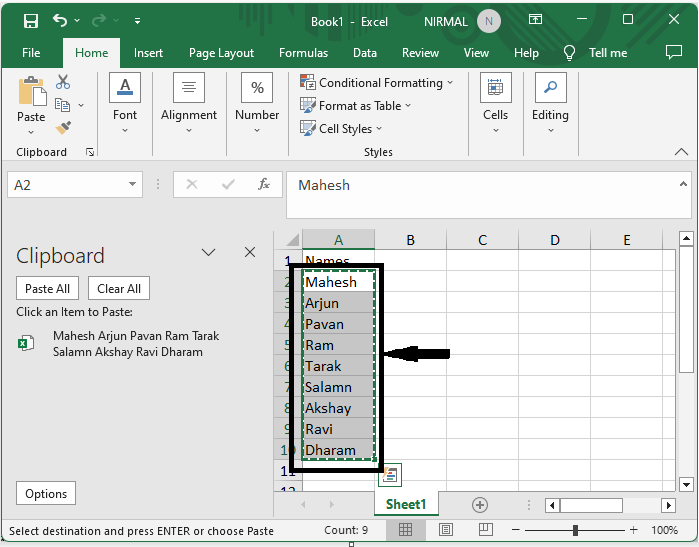This screenshot has width=699, height=547.
Task: Click the Paste clipboard icon
Action: [31, 91]
